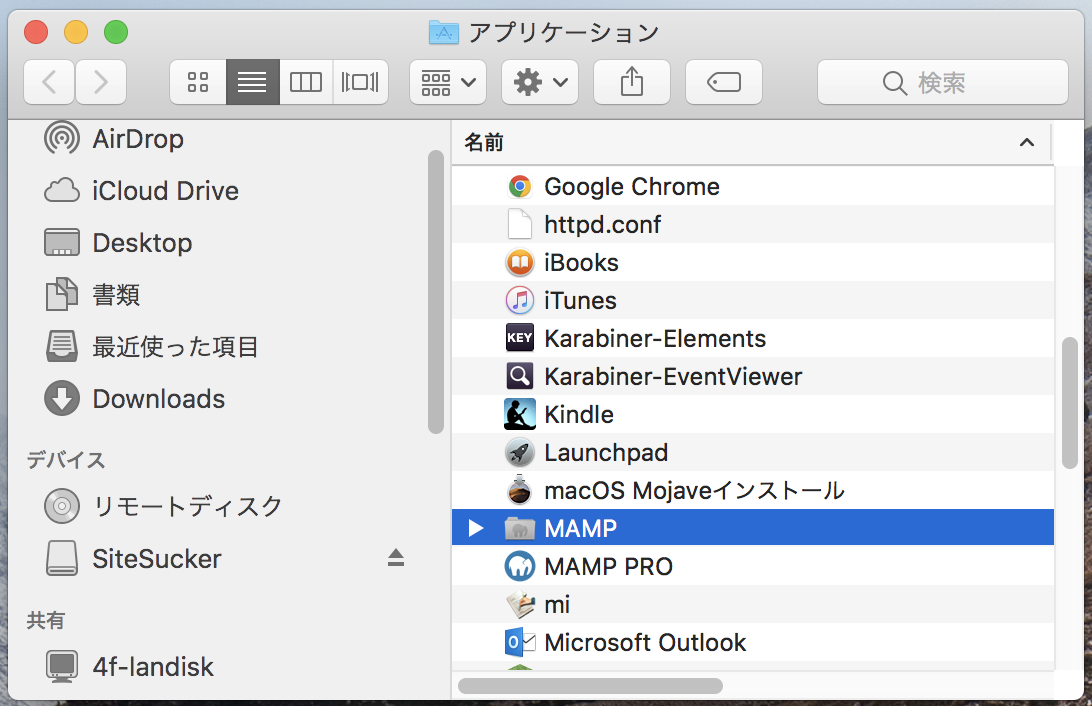
Task: Click the Karabiner-Elements KEY icon
Action: [x=519, y=339]
